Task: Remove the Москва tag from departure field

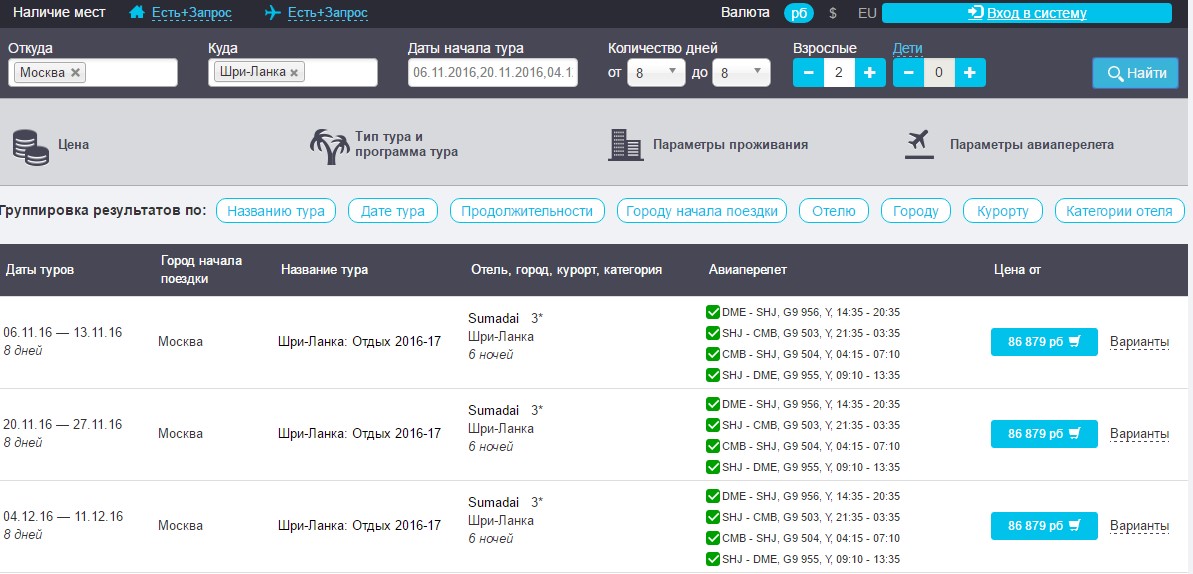Action: pyautogui.click(x=76, y=73)
